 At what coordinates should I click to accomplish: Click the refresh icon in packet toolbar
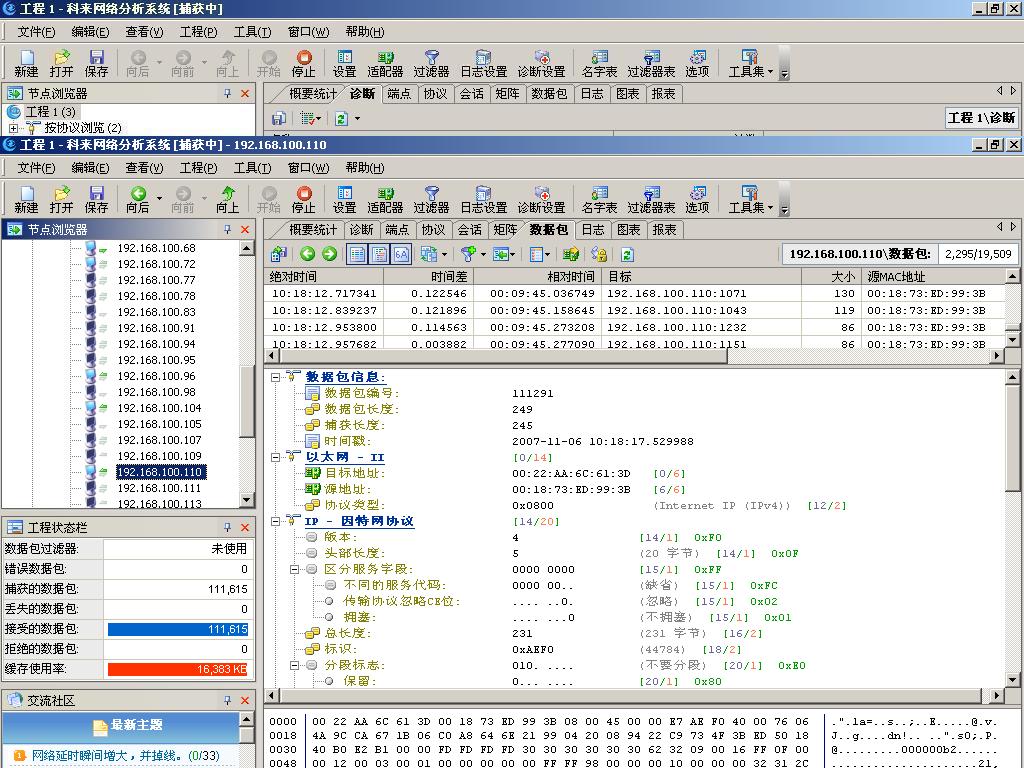point(627,254)
